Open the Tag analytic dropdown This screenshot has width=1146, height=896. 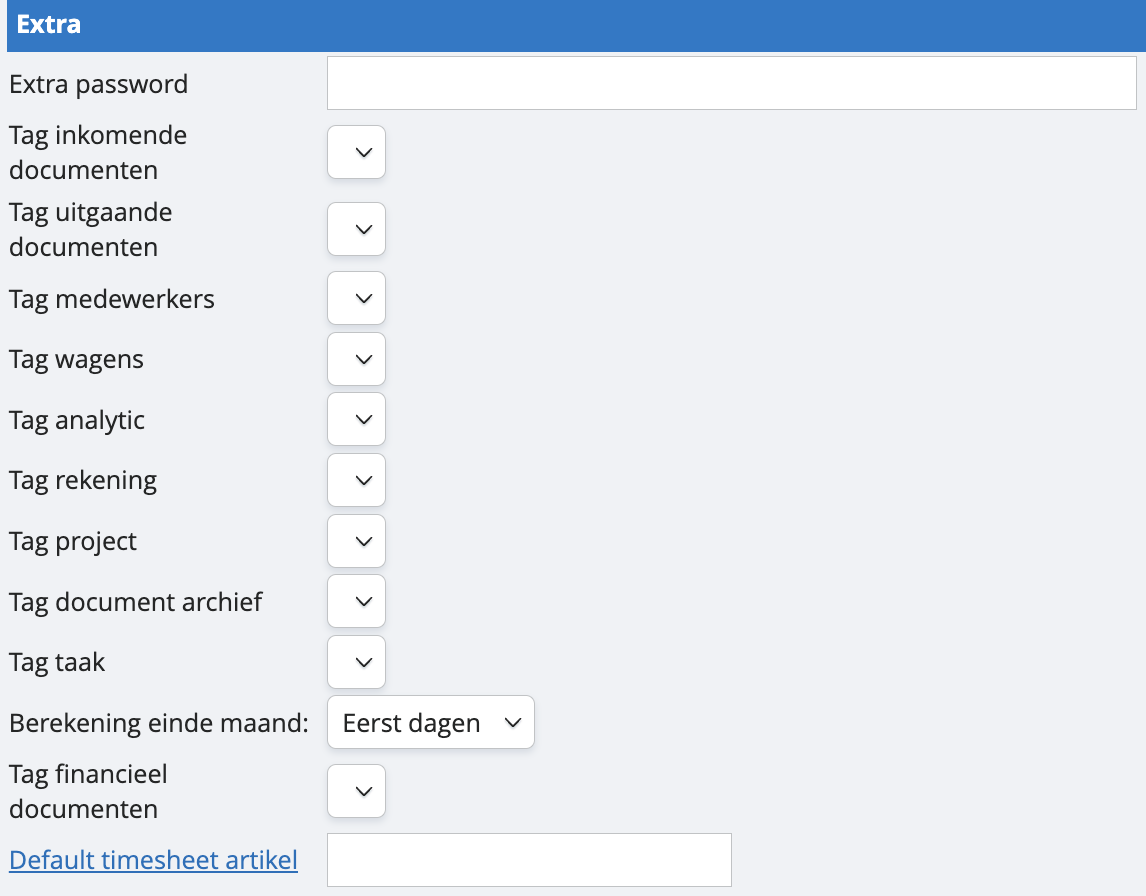(357, 420)
